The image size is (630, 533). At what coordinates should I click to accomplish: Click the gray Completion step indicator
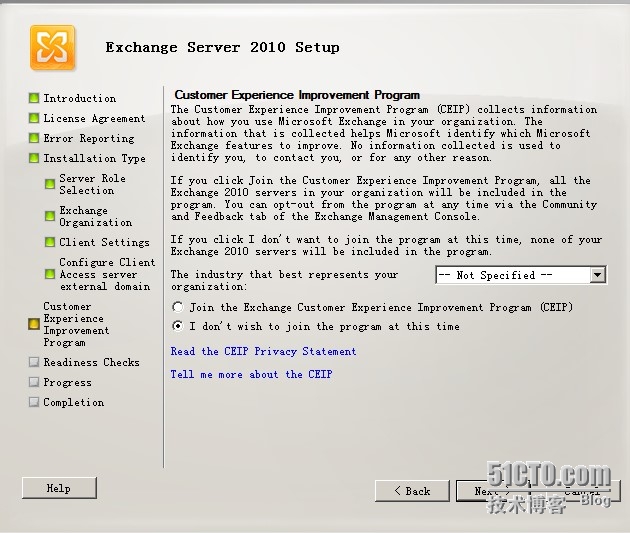[34, 402]
